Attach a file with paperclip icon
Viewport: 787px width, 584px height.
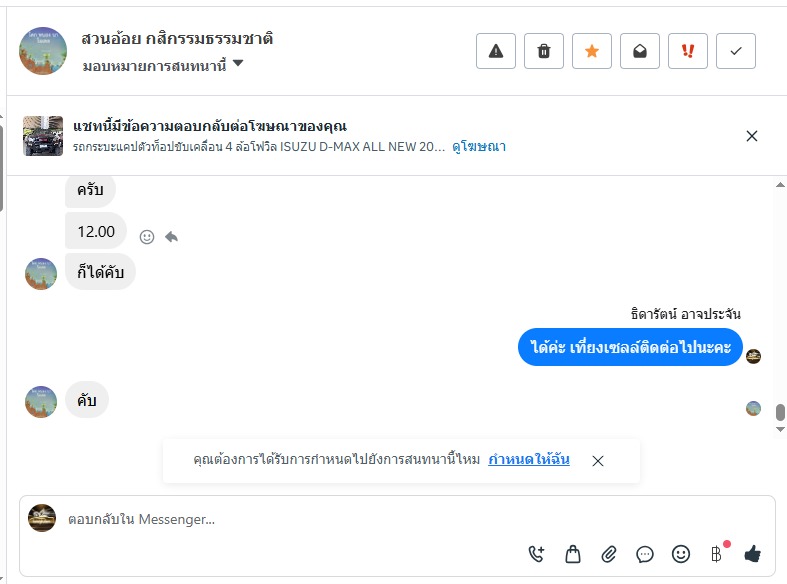(x=609, y=554)
